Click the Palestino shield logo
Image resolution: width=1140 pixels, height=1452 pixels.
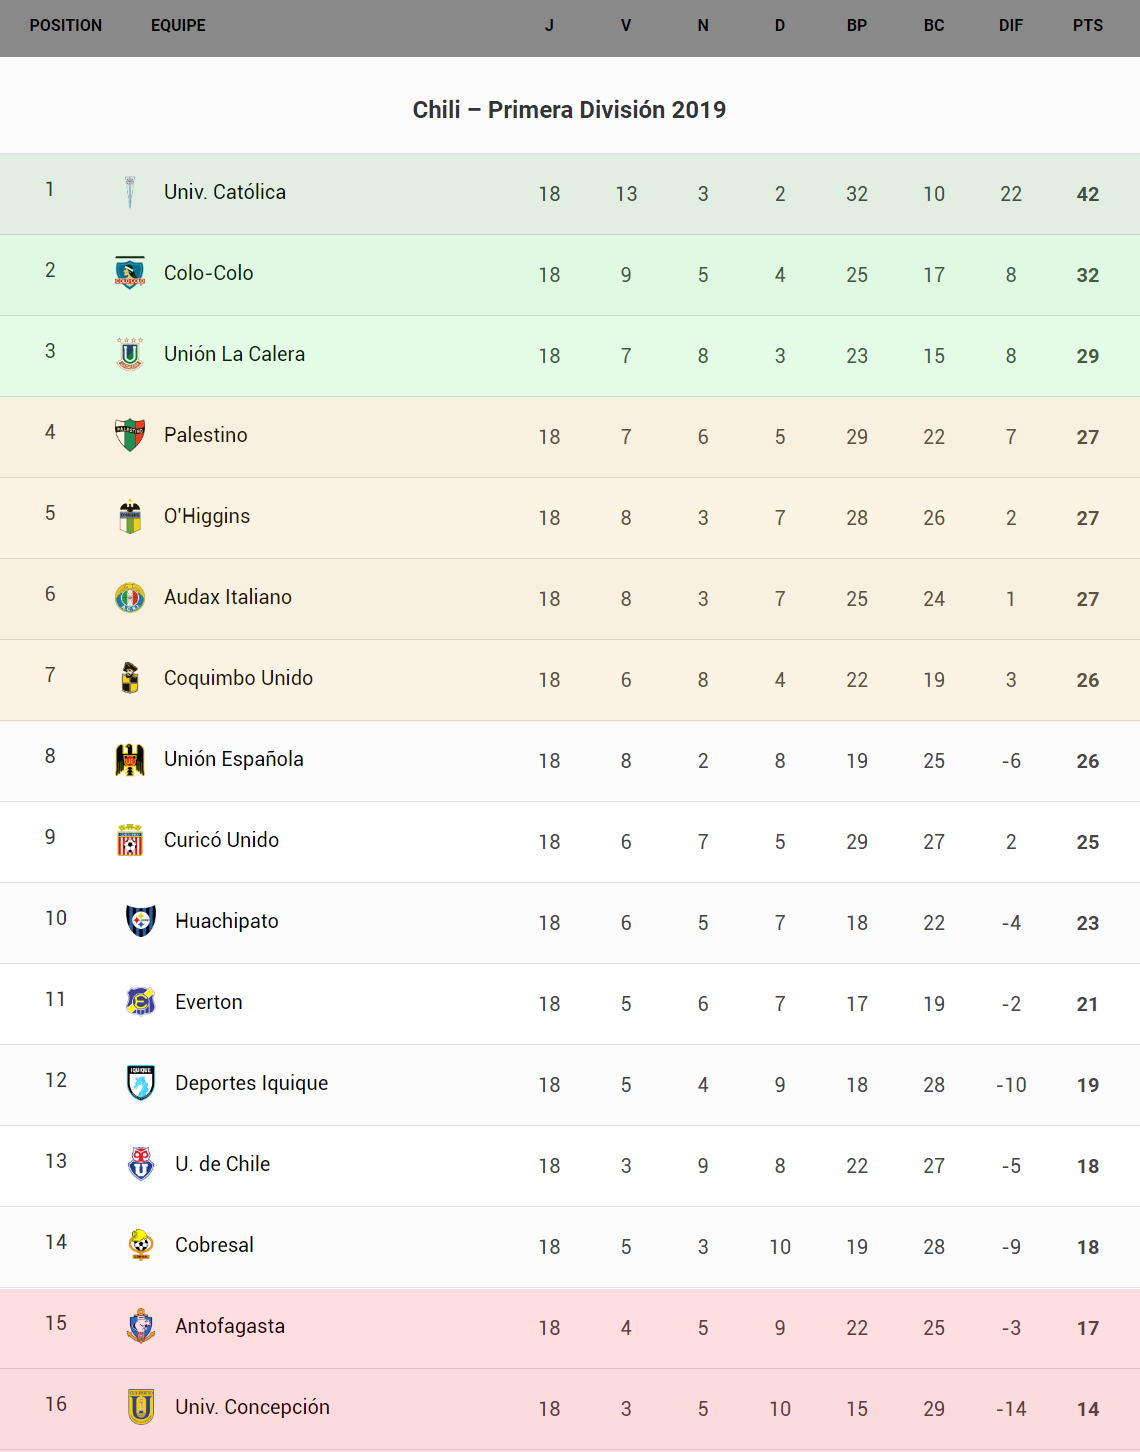130,435
